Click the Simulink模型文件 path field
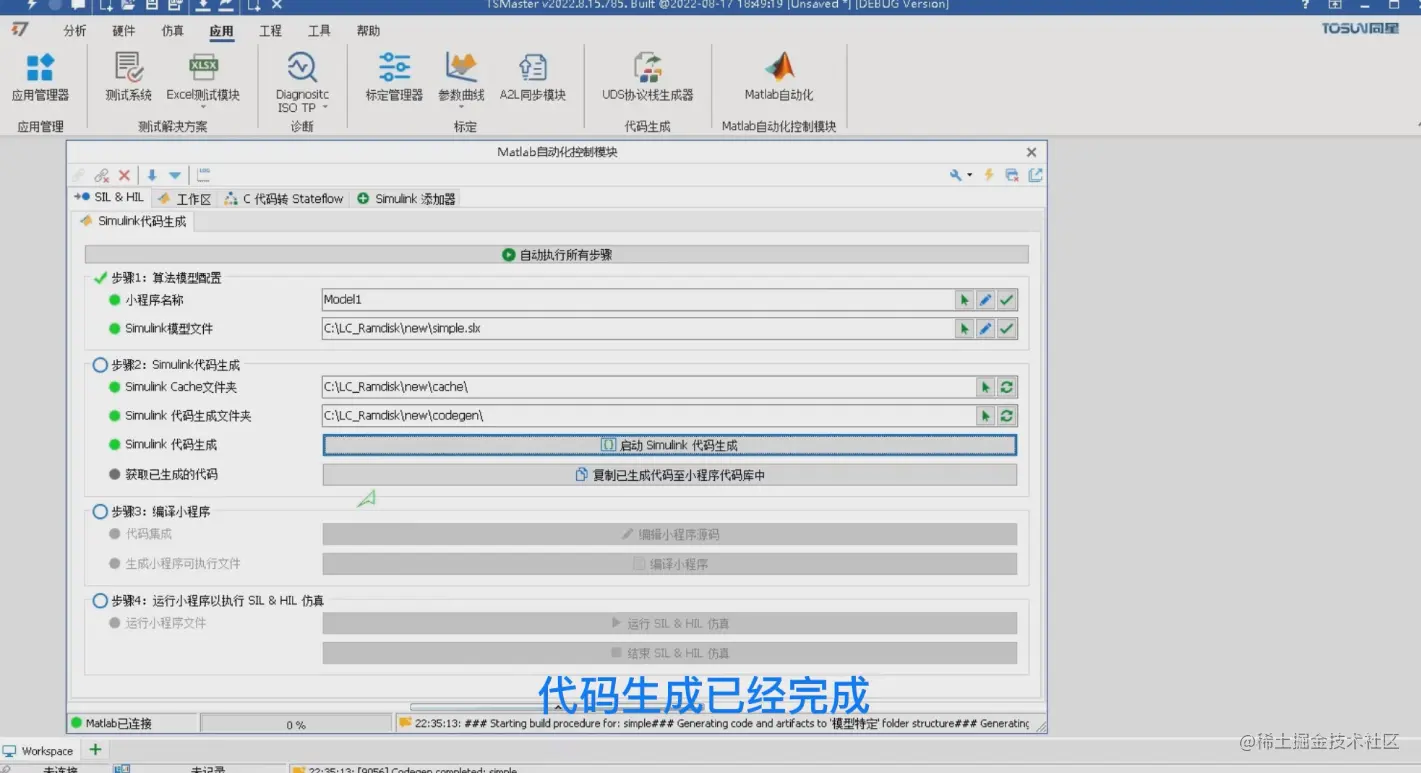 638,329
